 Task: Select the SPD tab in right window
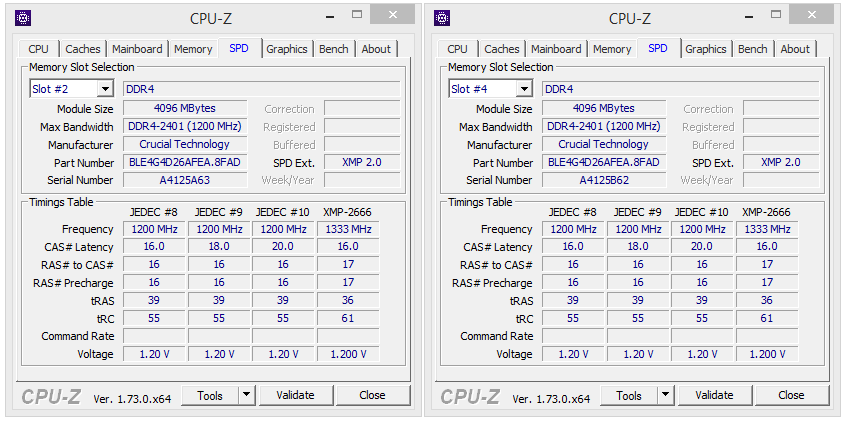pyautogui.click(x=658, y=48)
